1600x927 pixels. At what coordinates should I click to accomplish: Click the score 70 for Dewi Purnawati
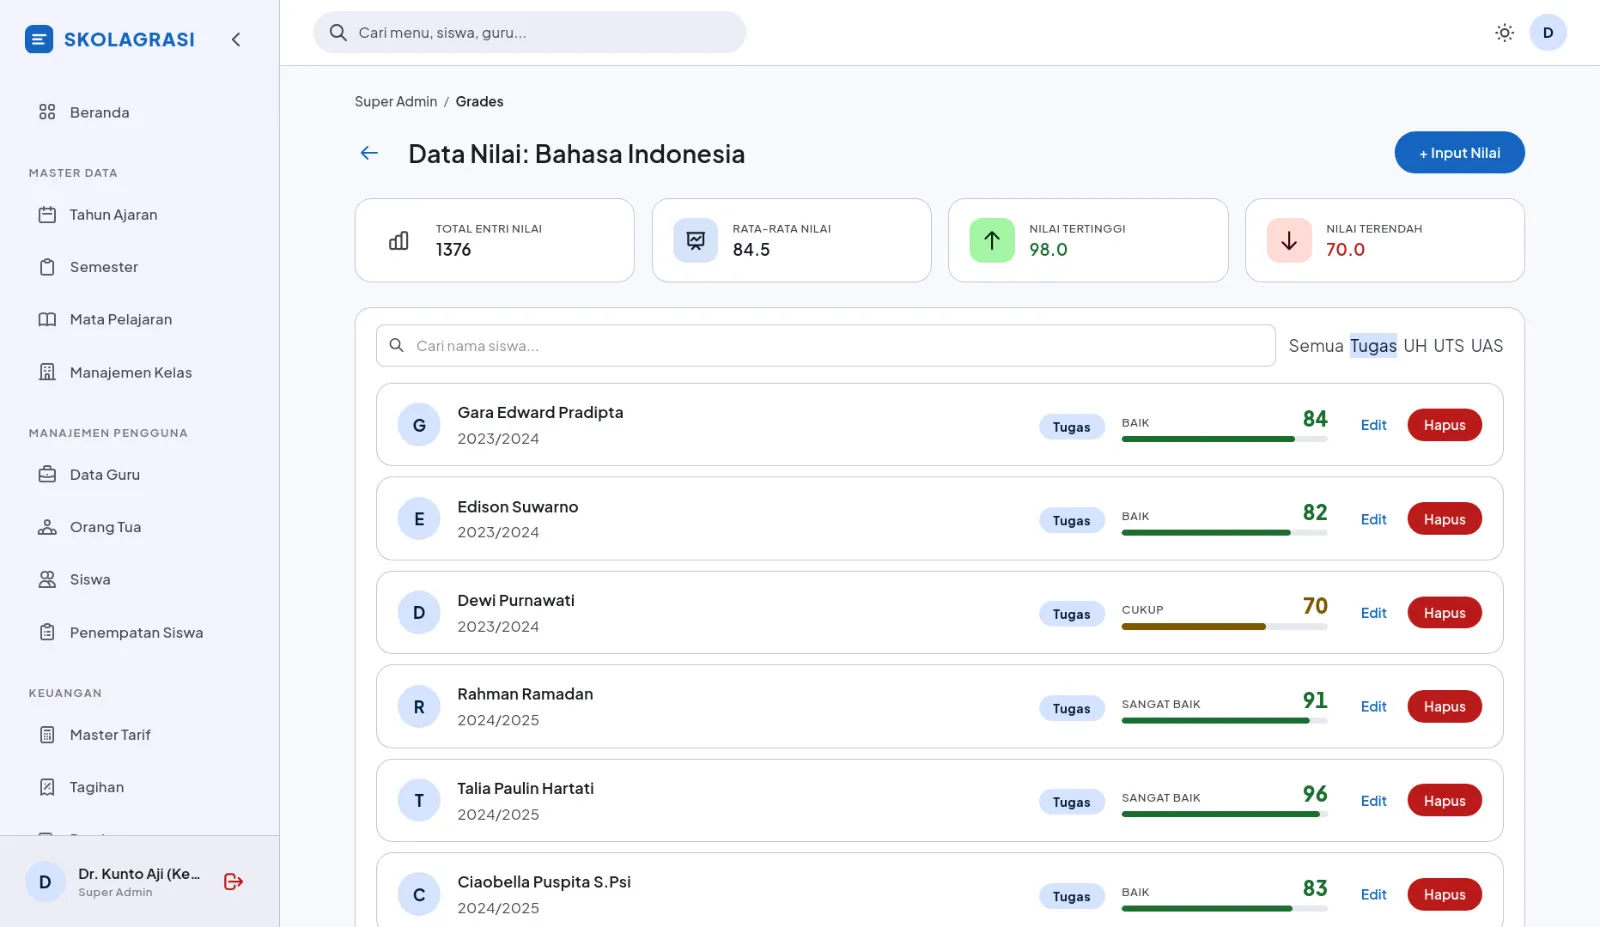[x=1315, y=606]
